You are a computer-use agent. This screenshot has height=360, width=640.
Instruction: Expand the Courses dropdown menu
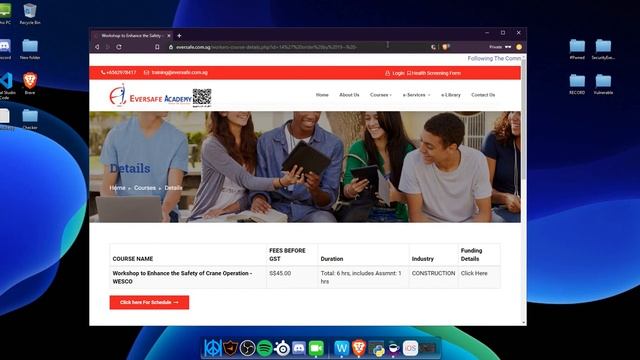pos(381,95)
